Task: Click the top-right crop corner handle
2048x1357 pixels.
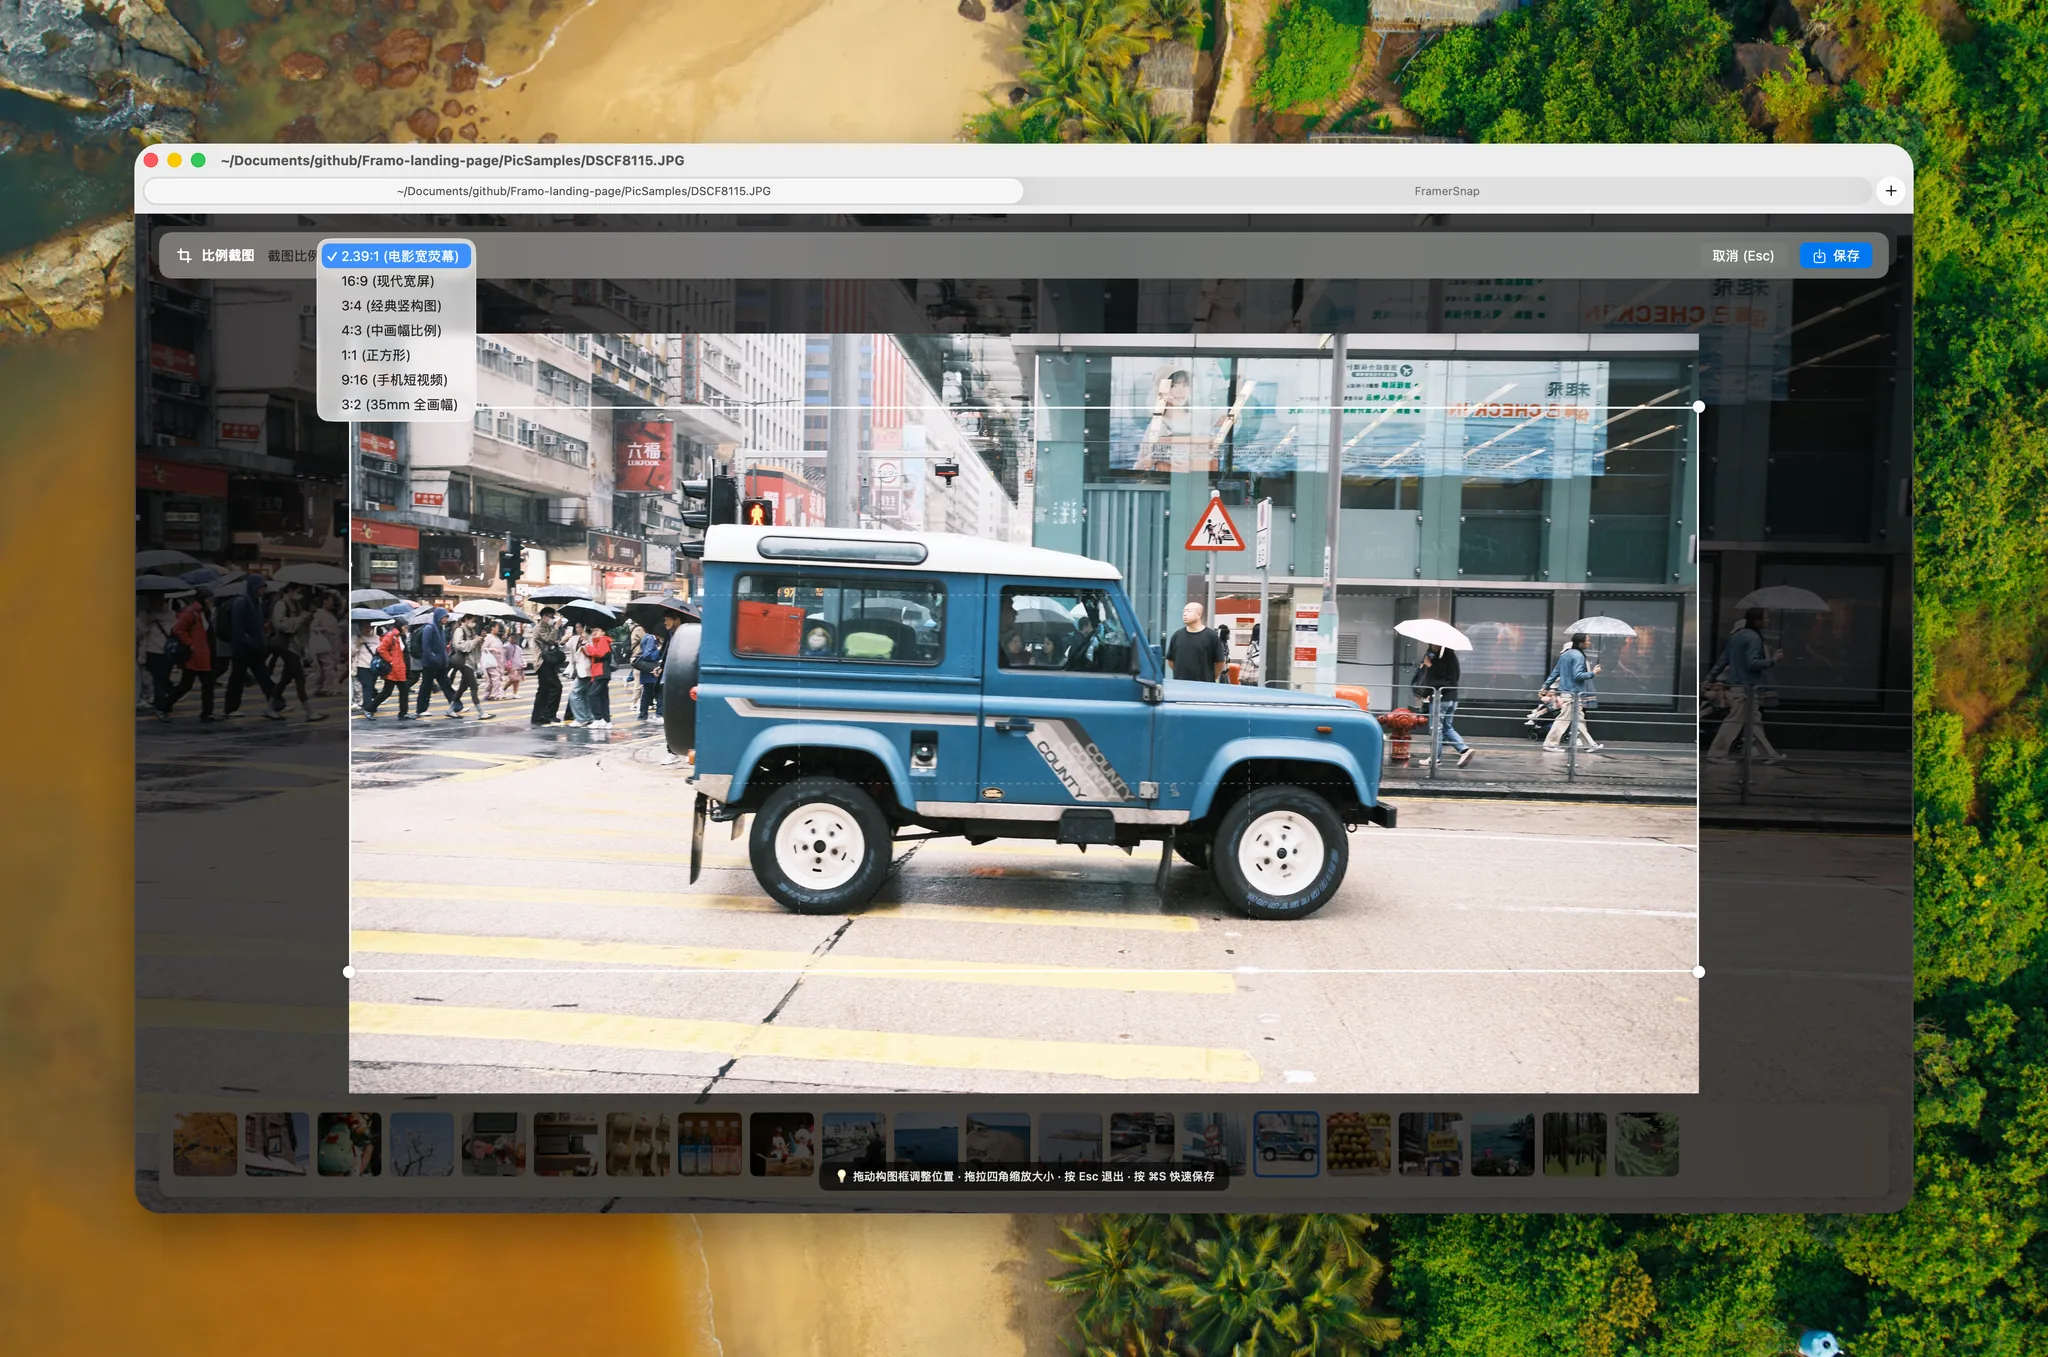Action: point(1699,407)
